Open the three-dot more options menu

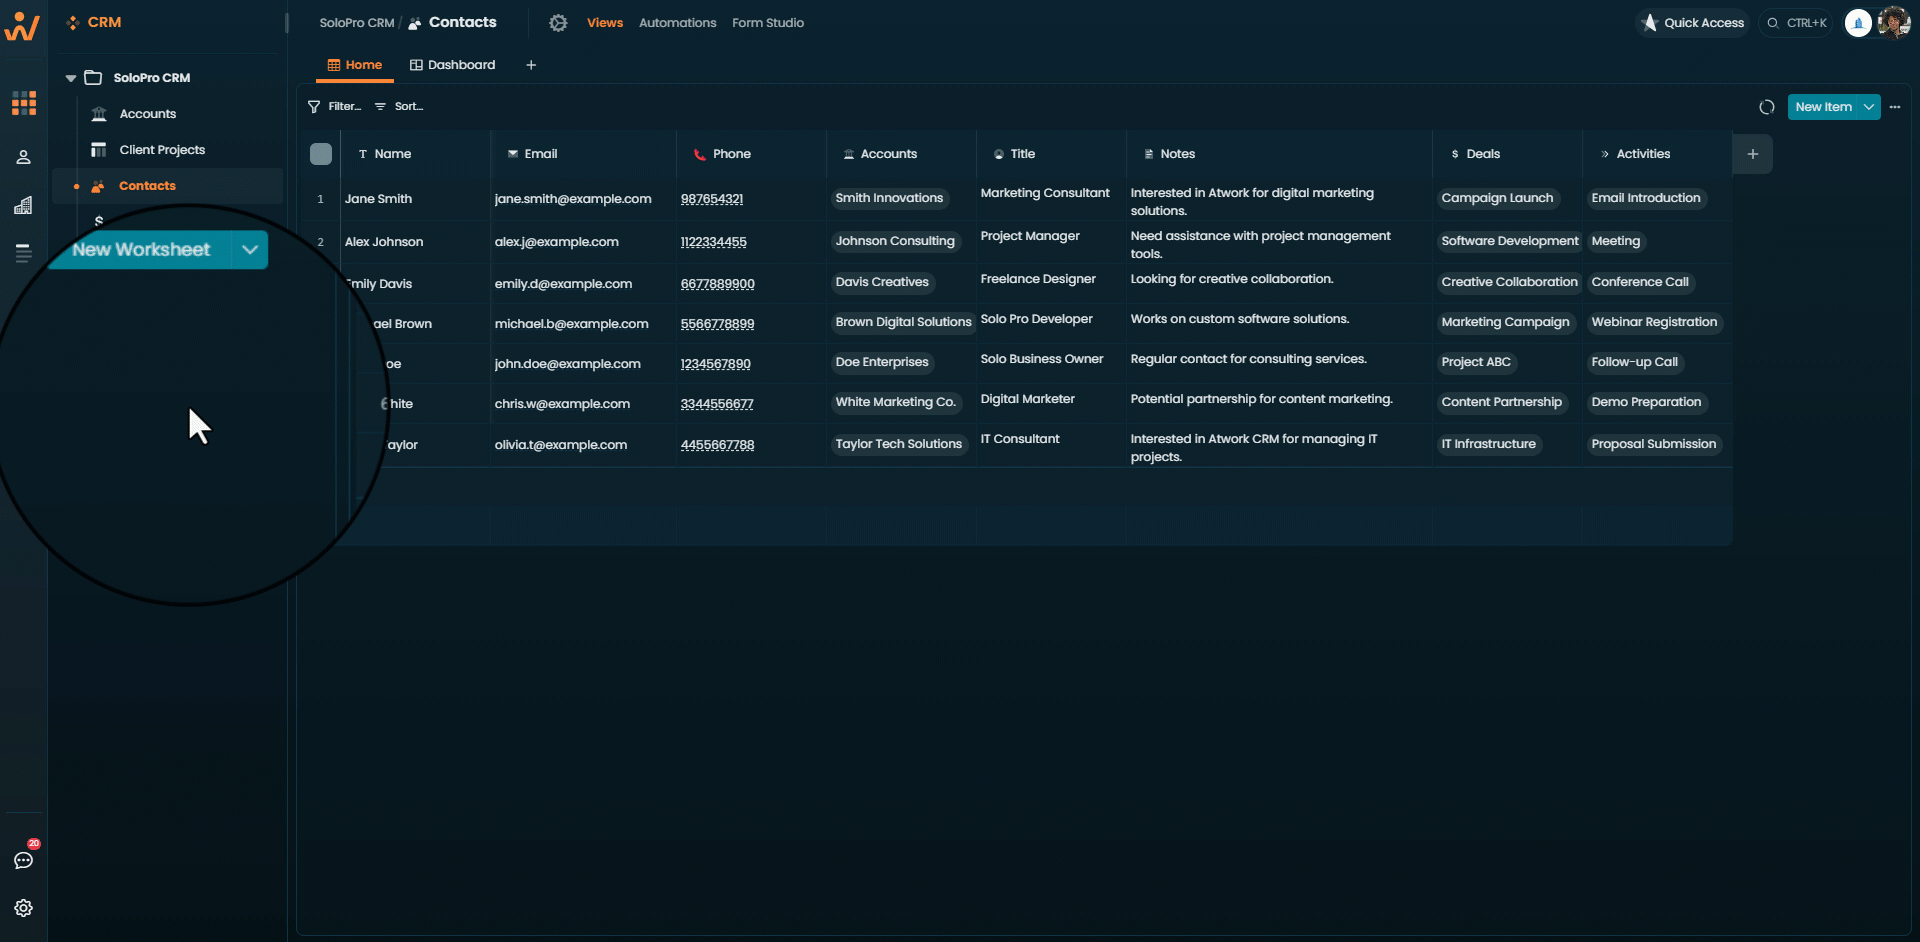click(x=1895, y=107)
